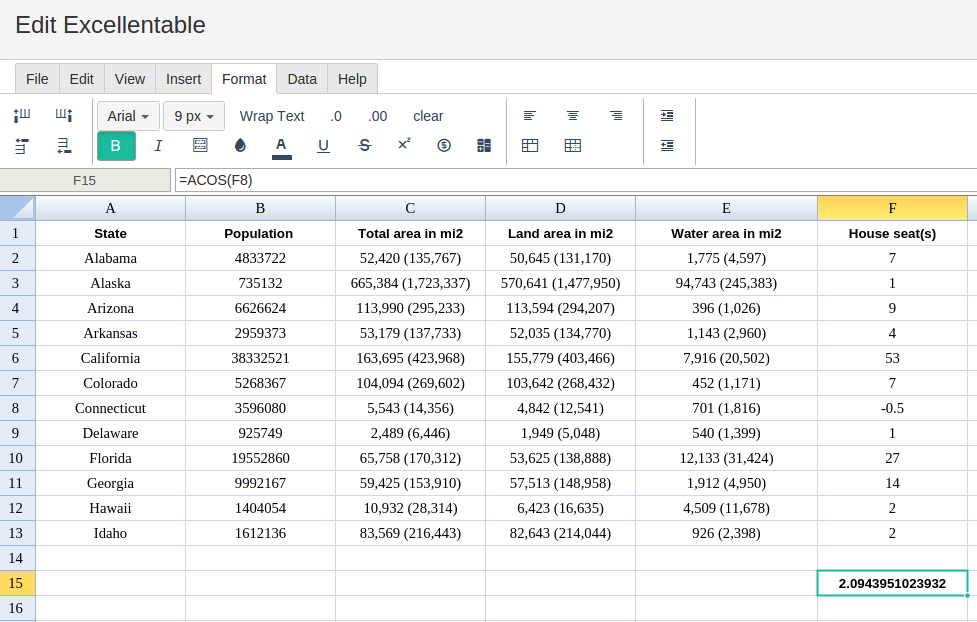Click the Wrap Text button
The image size is (977, 622).
tap(272, 116)
